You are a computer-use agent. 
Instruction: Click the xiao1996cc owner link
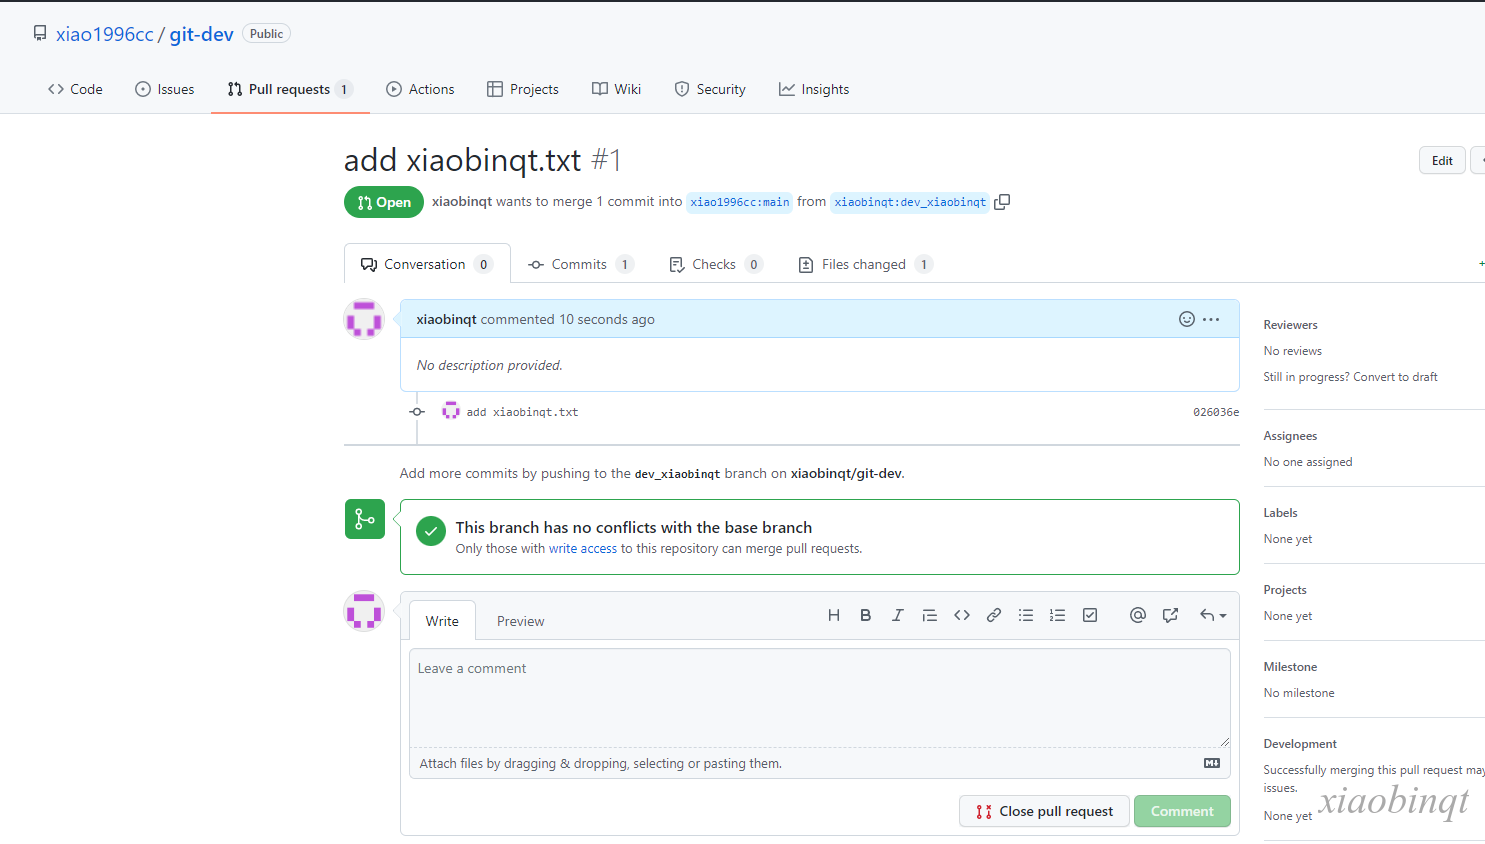pyautogui.click(x=105, y=34)
